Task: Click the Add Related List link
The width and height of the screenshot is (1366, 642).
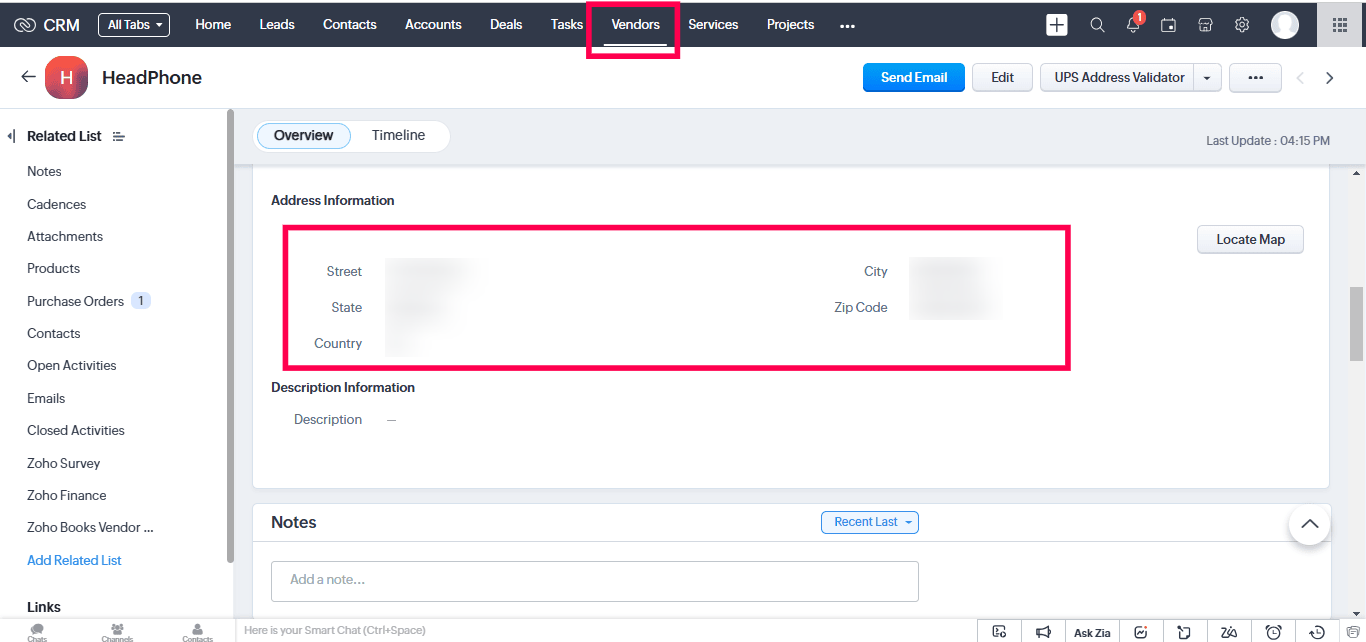Action: (x=74, y=560)
